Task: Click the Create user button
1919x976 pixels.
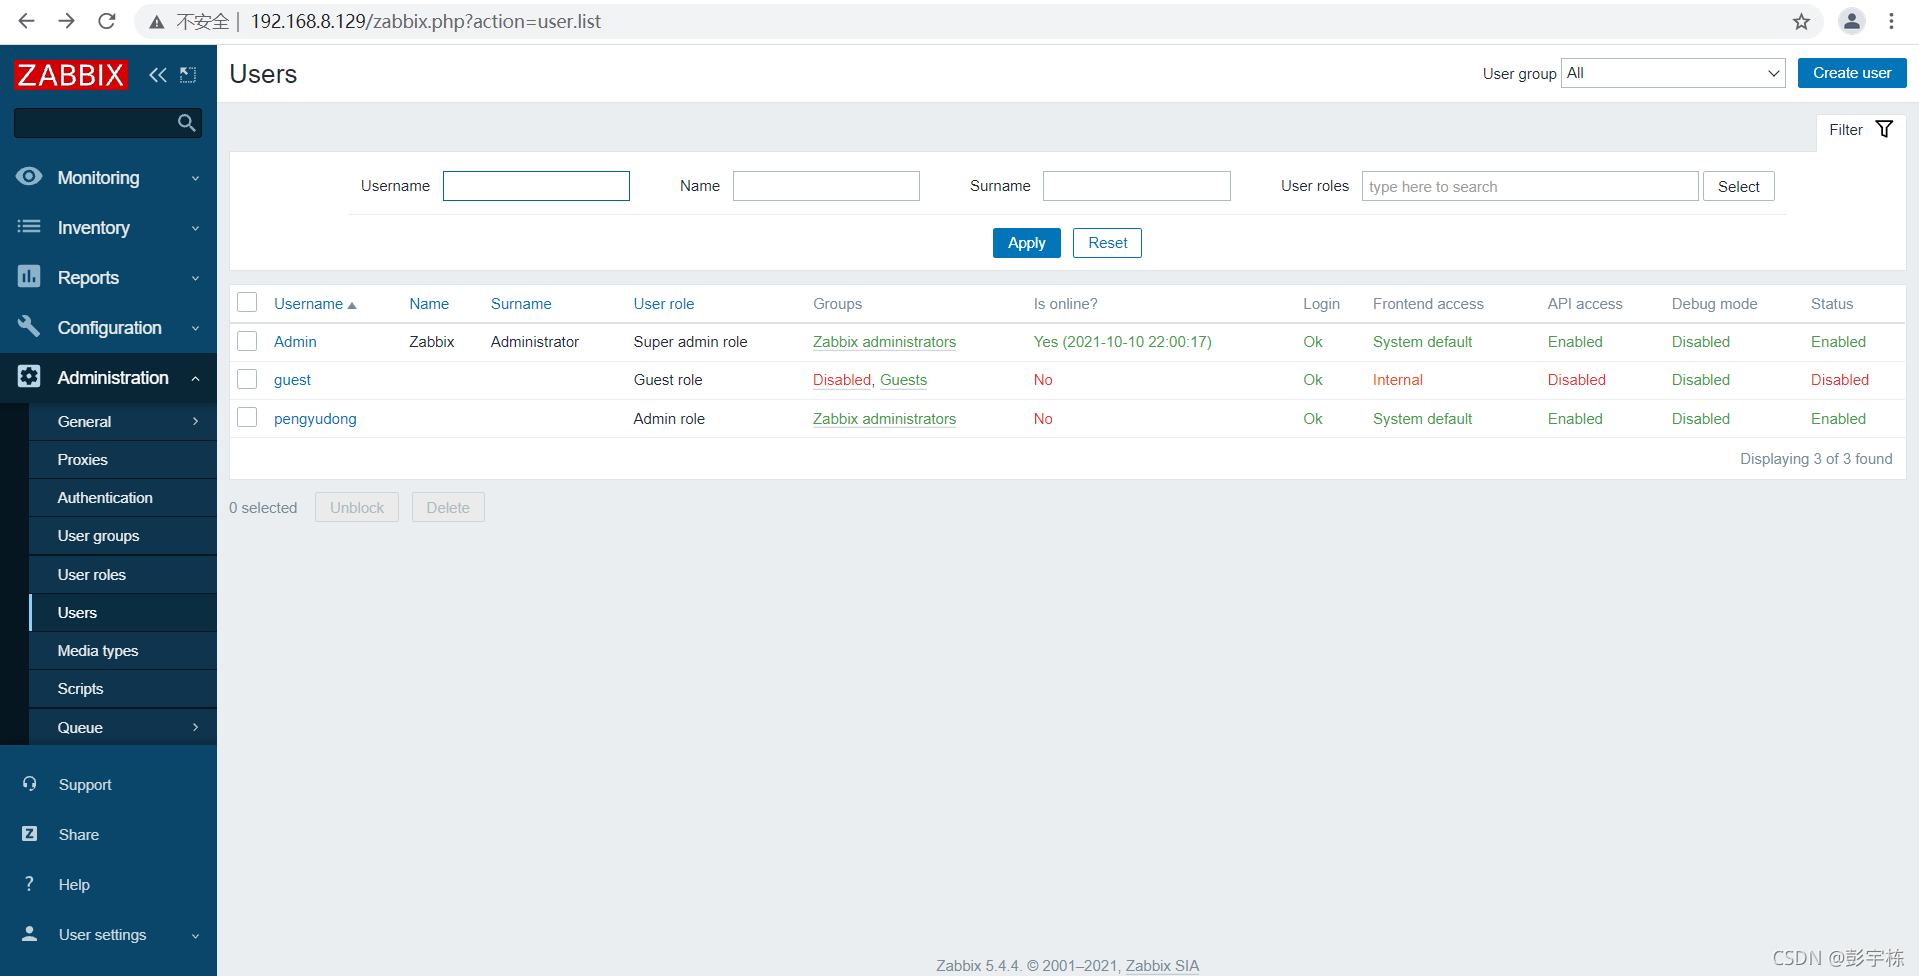Action: tap(1851, 73)
